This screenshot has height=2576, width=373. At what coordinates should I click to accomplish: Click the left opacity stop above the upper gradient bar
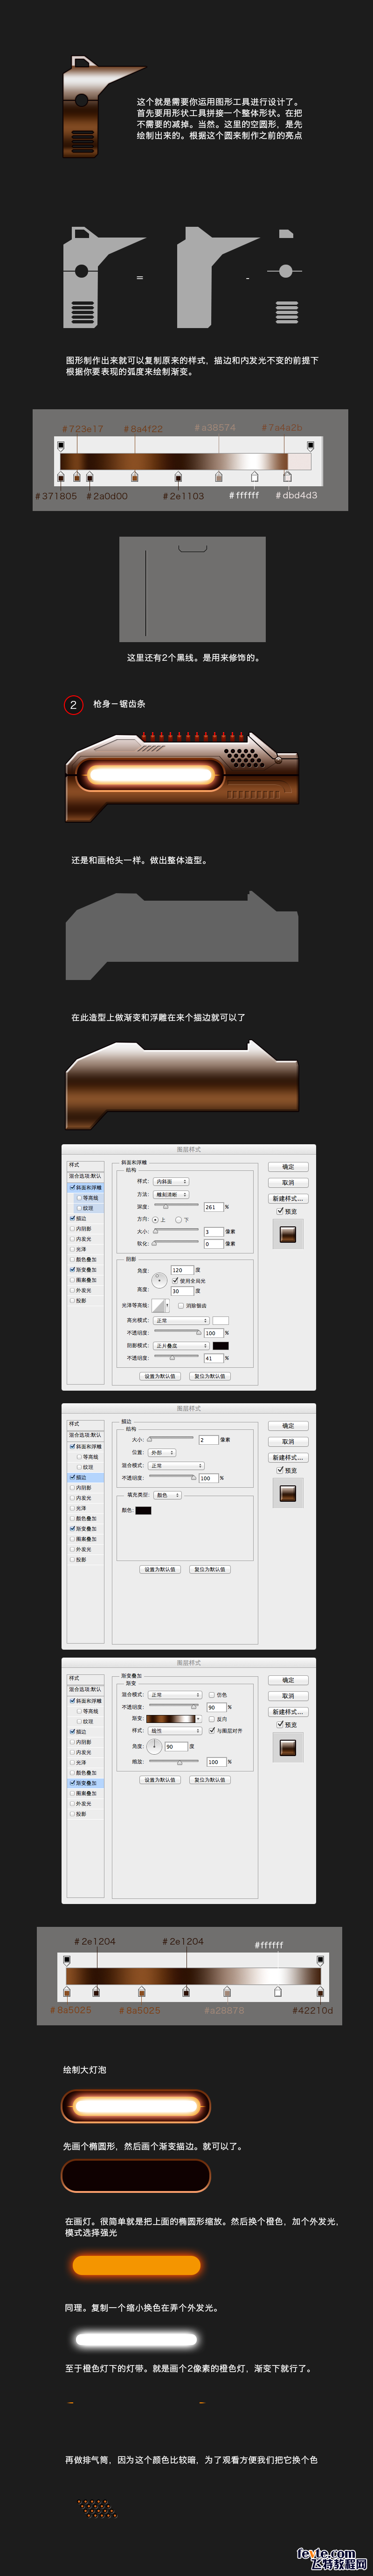60,445
